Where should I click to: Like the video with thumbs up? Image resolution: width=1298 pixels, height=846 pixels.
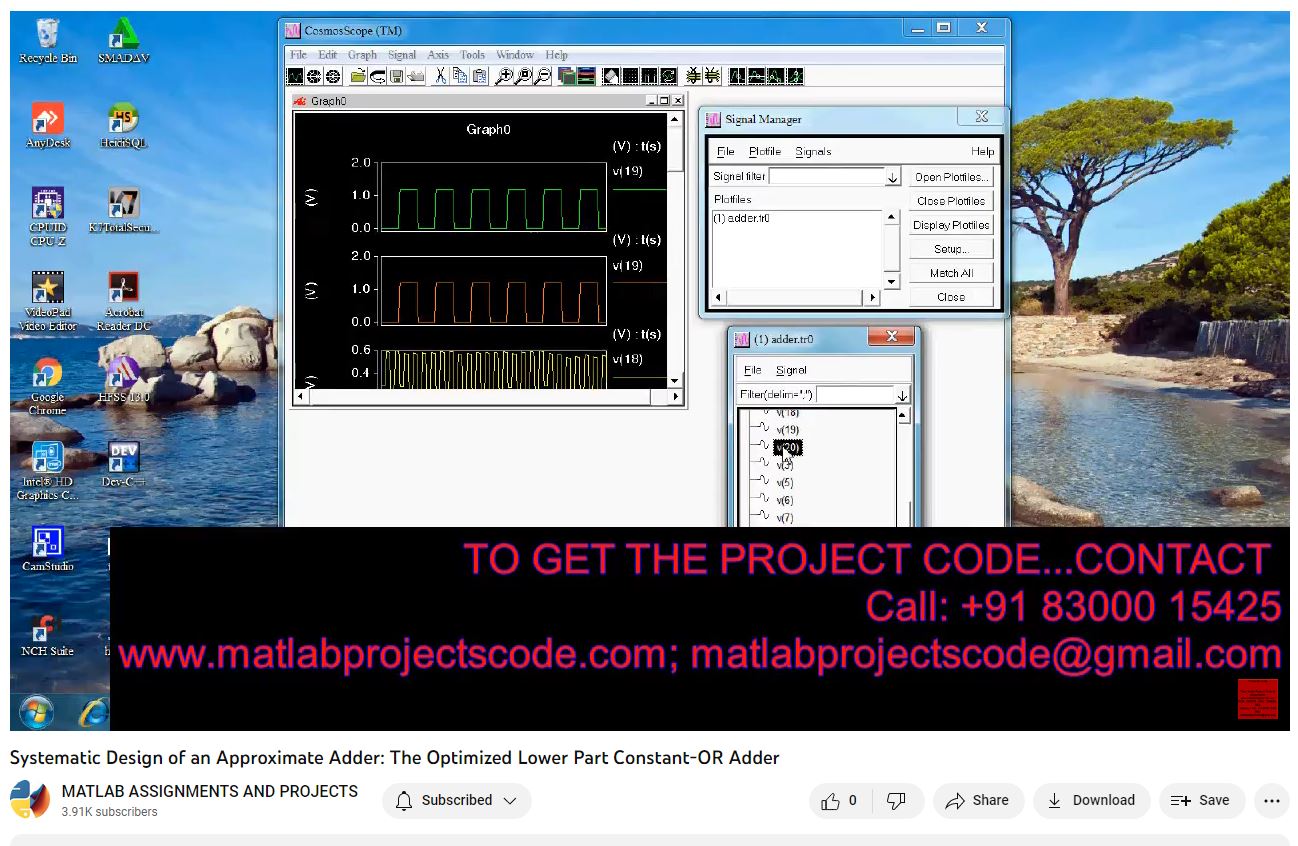pyautogui.click(x=839, y=801)
